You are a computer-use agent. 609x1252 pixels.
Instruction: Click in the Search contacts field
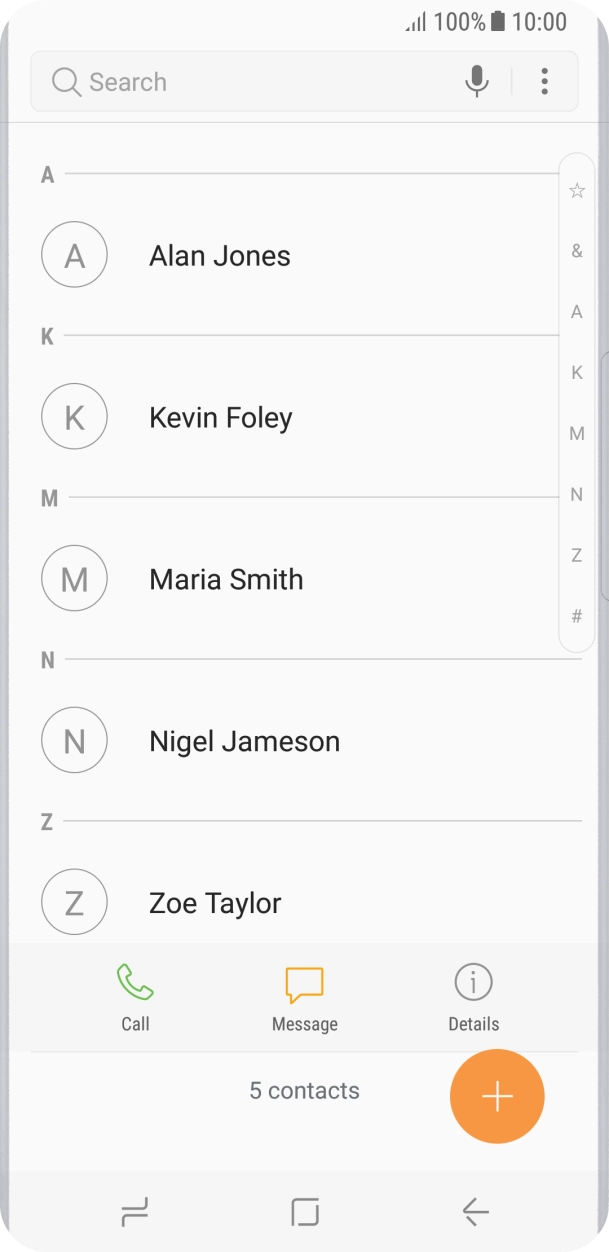[x=250, y=82]
